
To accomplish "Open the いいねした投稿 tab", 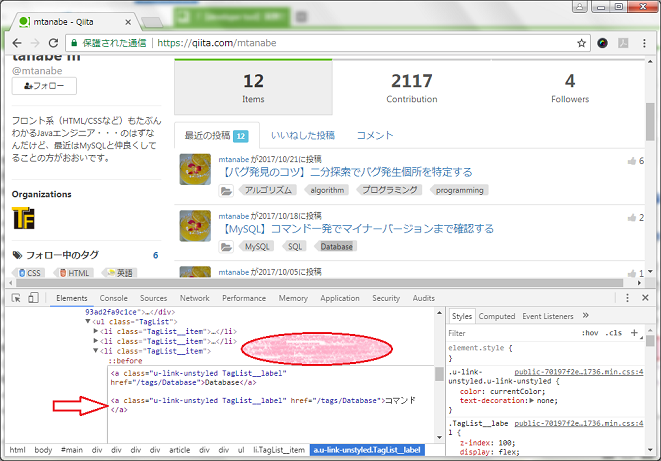I will 303,135.
